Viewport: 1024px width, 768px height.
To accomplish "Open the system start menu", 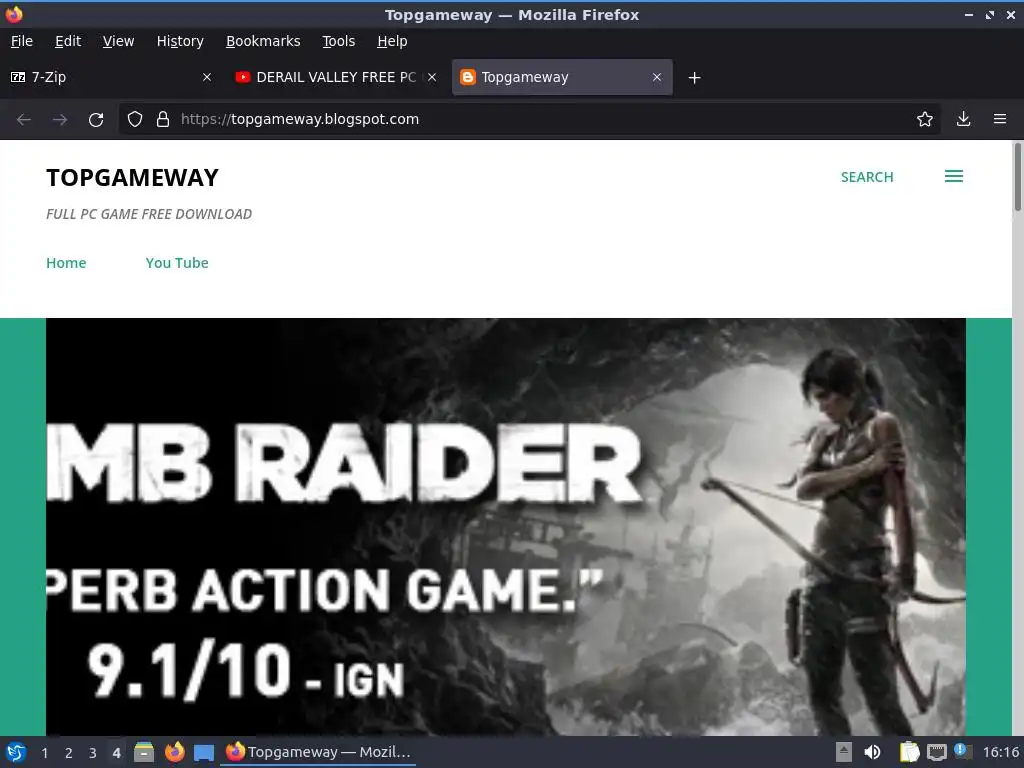I will coord(16,752).
